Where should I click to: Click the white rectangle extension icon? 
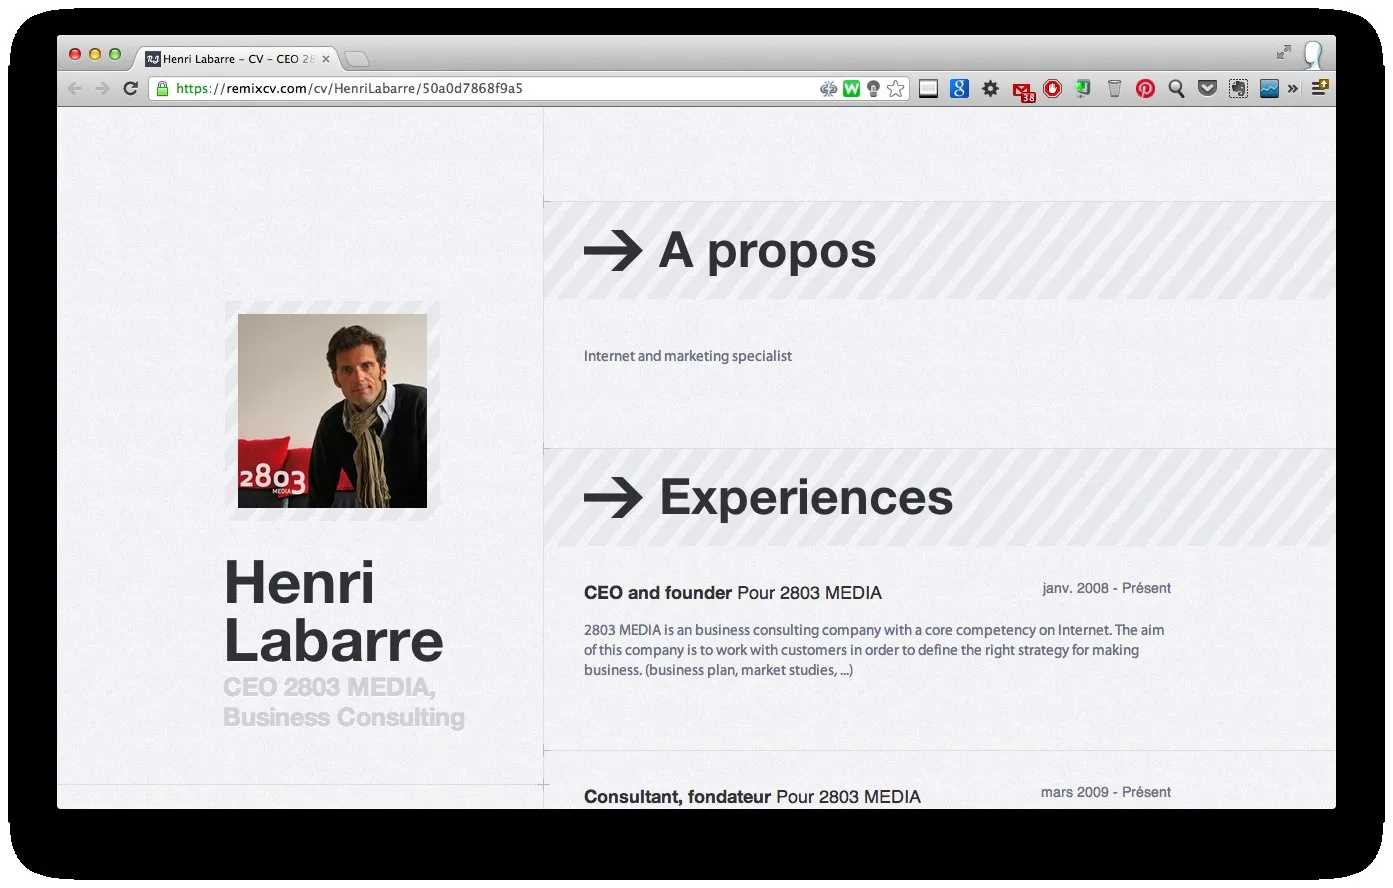tap(928, 89)
